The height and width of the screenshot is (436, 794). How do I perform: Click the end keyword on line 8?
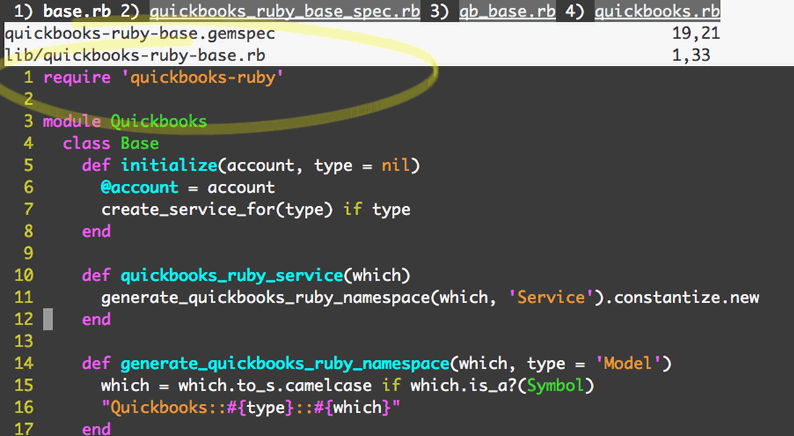tap(96, 231)
